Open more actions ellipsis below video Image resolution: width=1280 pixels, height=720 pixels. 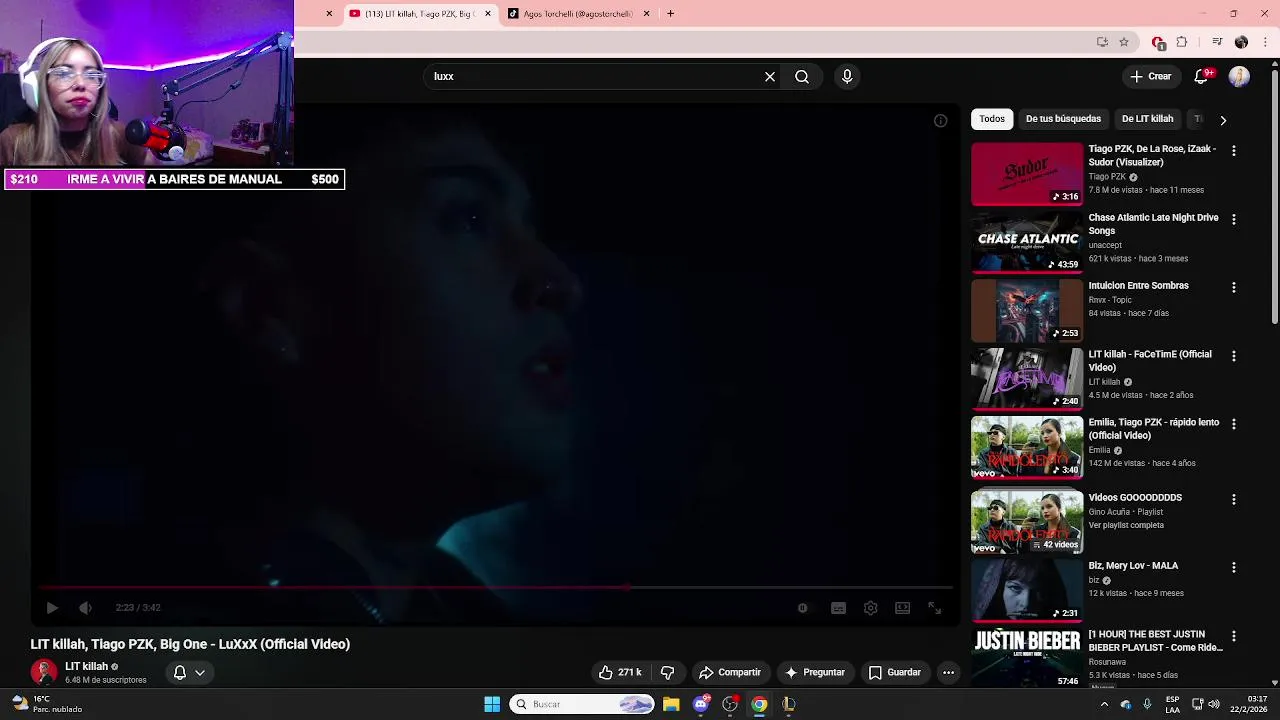[x=948, y=672]
